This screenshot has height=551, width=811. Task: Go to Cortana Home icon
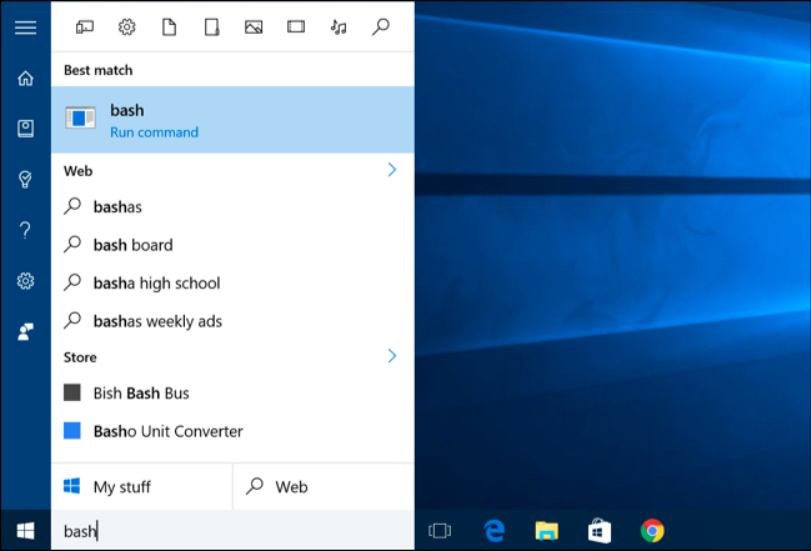click(25, 78)
